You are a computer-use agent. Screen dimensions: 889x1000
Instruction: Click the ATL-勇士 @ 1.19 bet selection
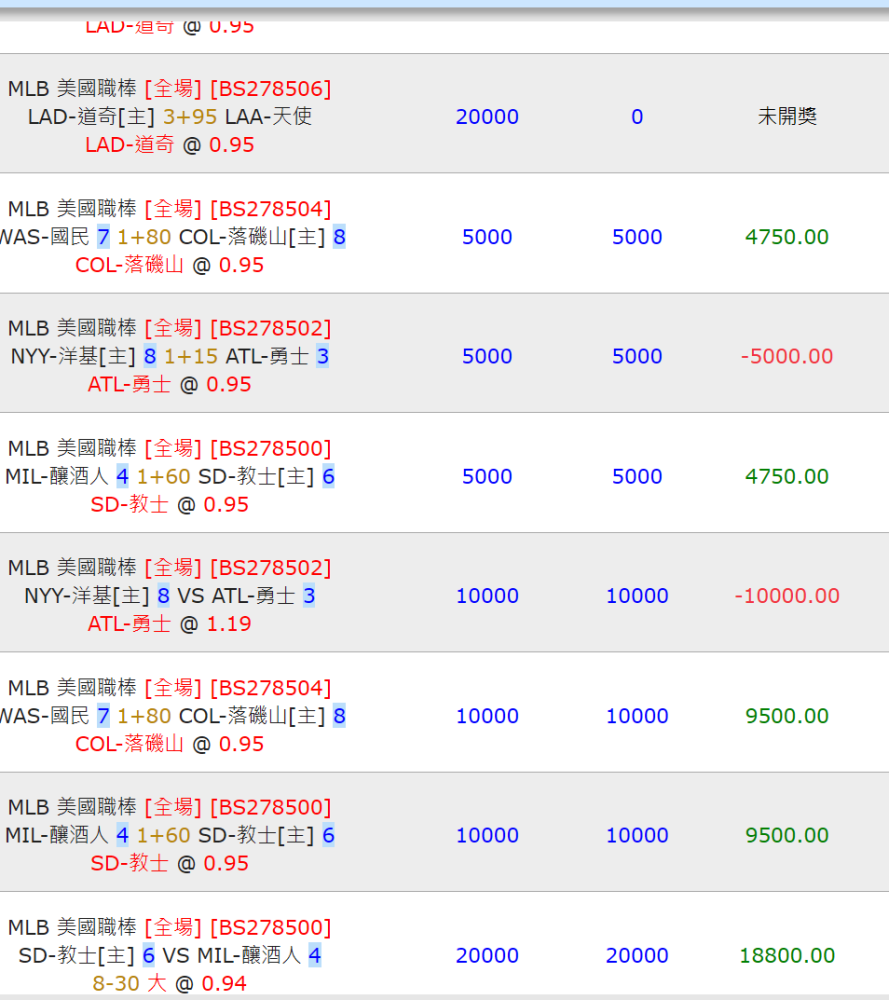coord(169,624)
